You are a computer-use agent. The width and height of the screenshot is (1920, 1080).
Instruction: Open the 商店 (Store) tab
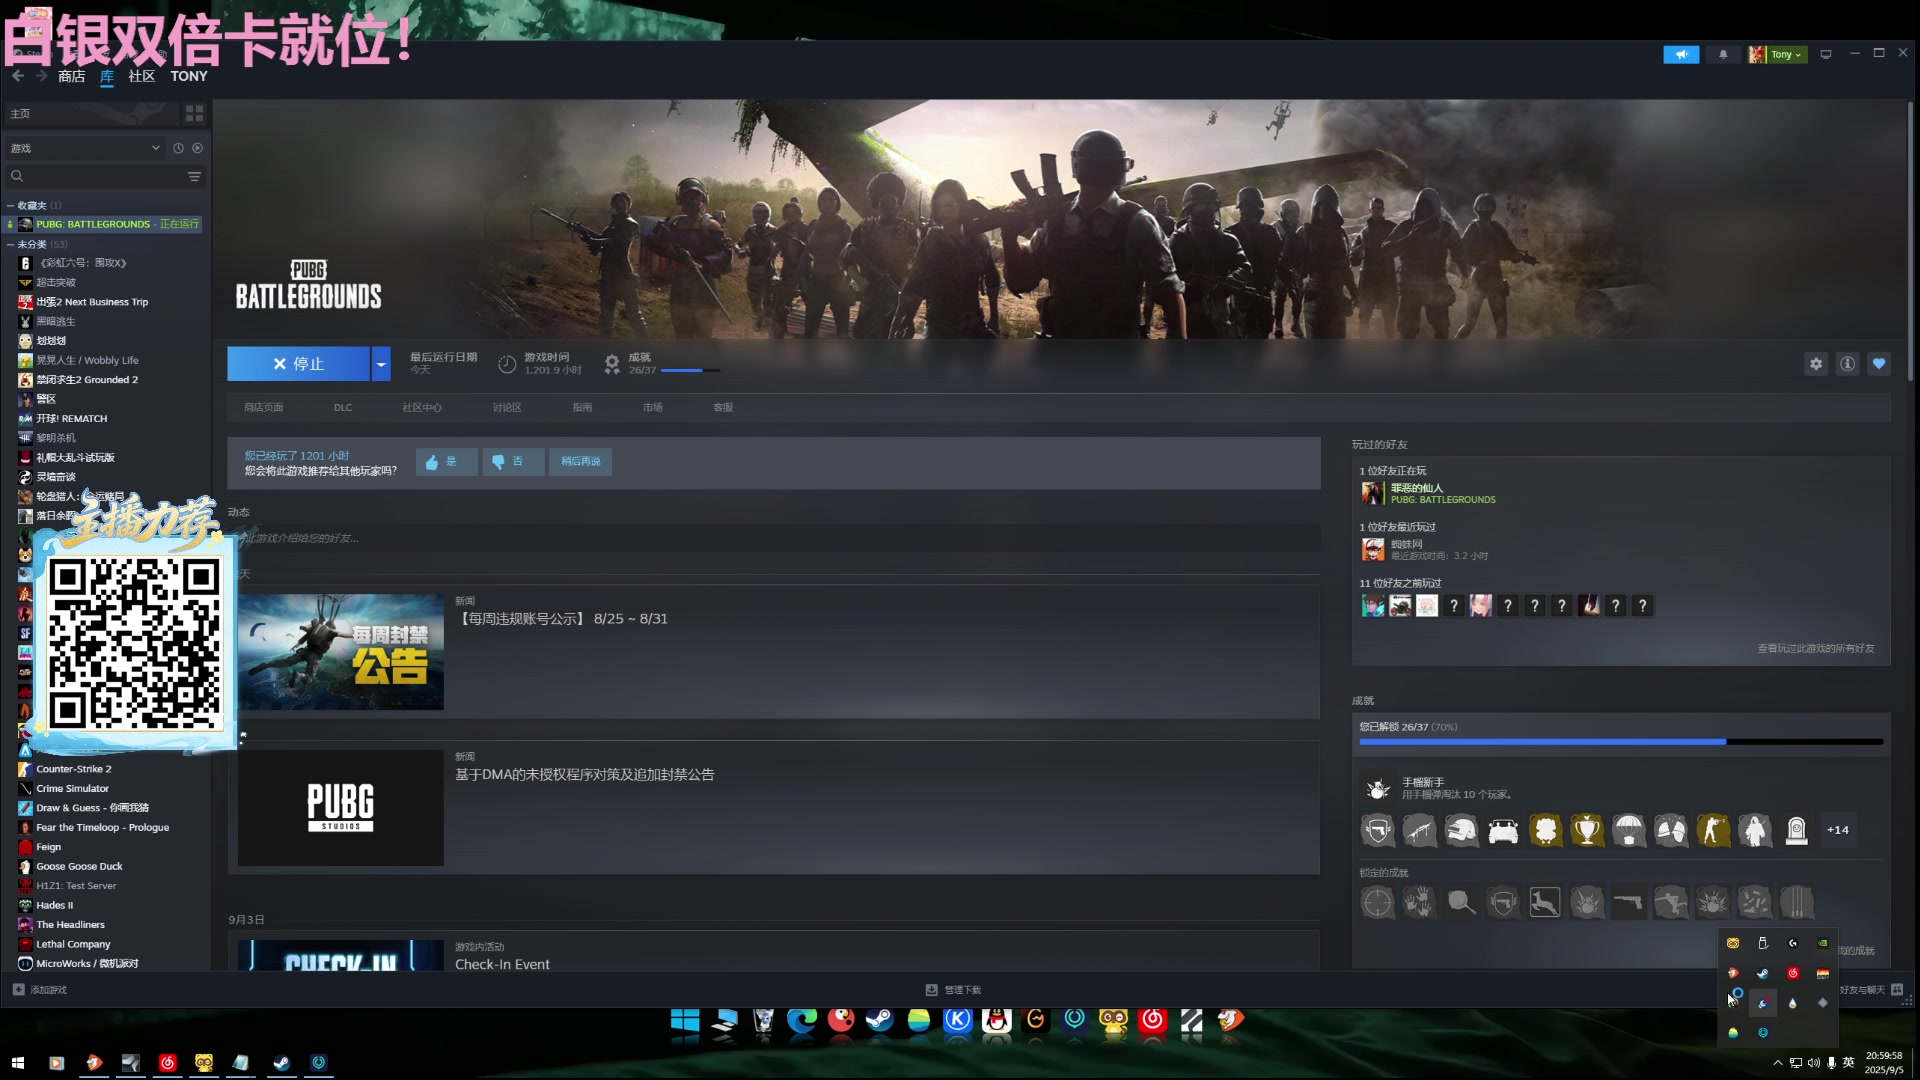(x=71, y=76)
